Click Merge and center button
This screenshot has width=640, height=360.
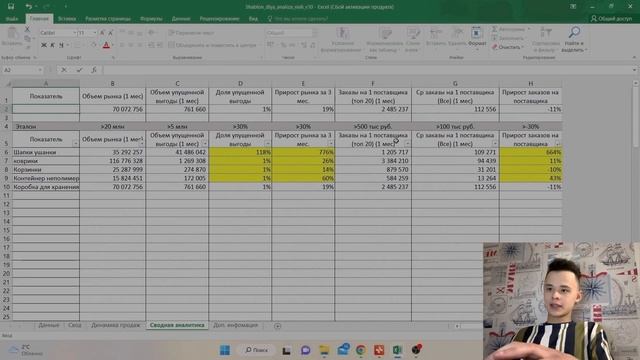212,45
